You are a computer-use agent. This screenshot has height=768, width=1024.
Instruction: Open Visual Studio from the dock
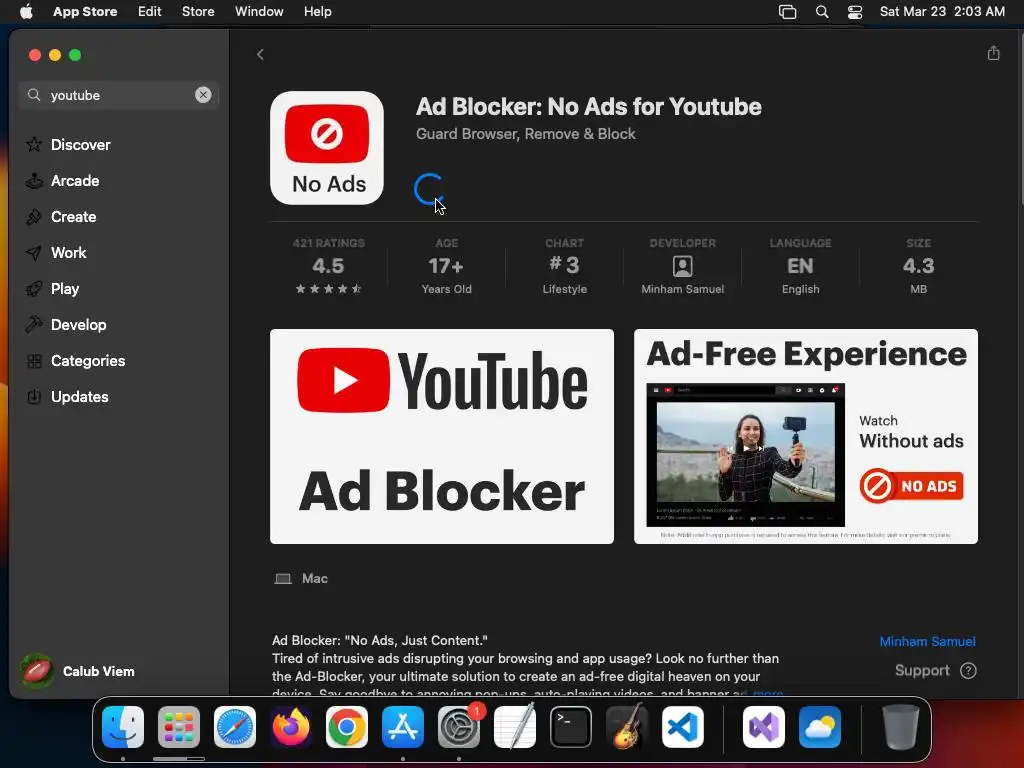pos(763,727)
